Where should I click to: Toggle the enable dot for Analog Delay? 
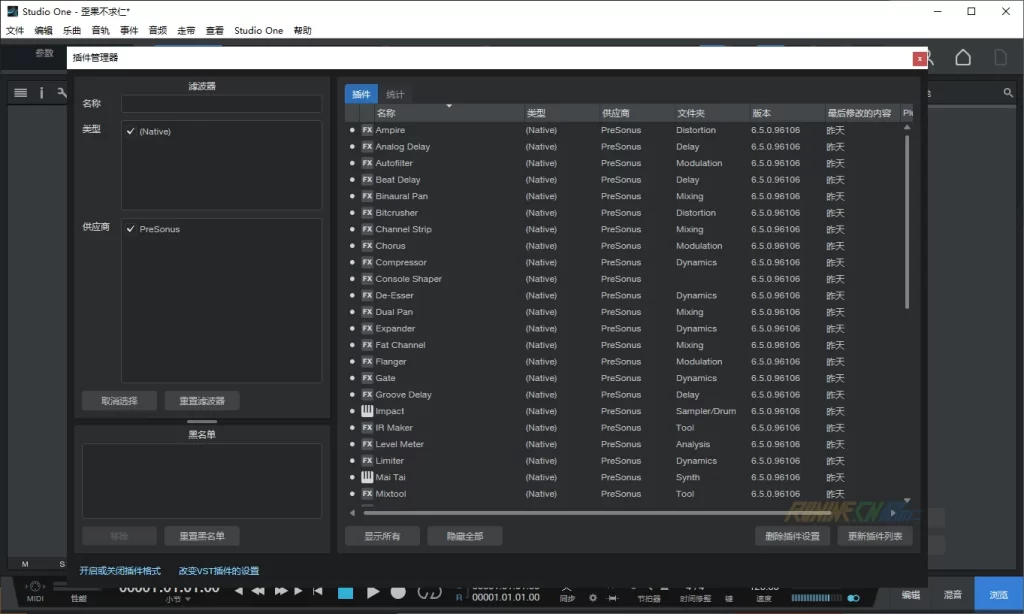tap(352, 147)
